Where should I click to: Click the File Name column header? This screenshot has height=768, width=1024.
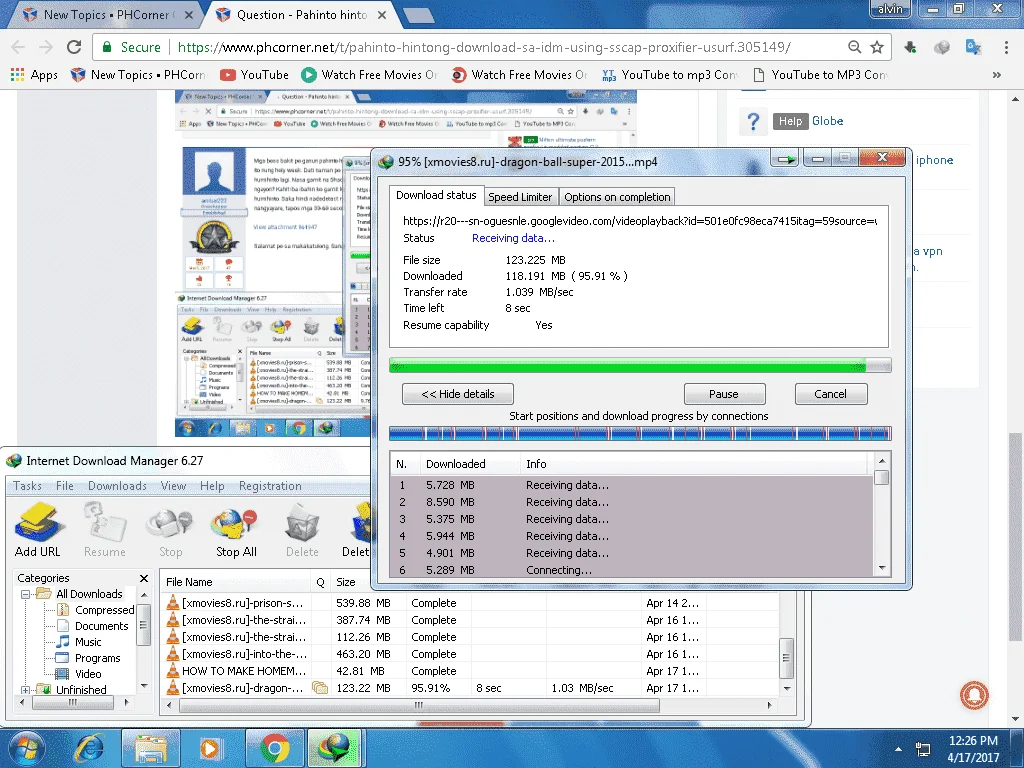236,582
